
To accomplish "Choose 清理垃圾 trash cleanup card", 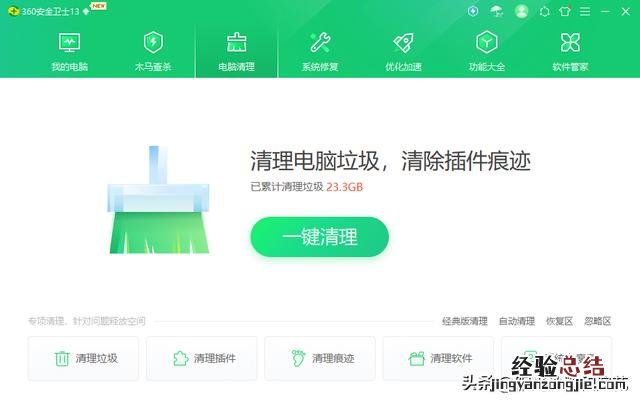I will pos(83,358).
